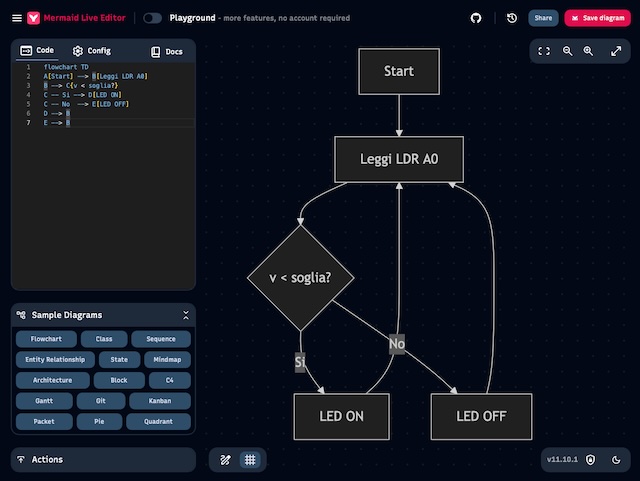Viewport: 640px width, 481px height.
Task: Select the Code tab
Action: 37,51
